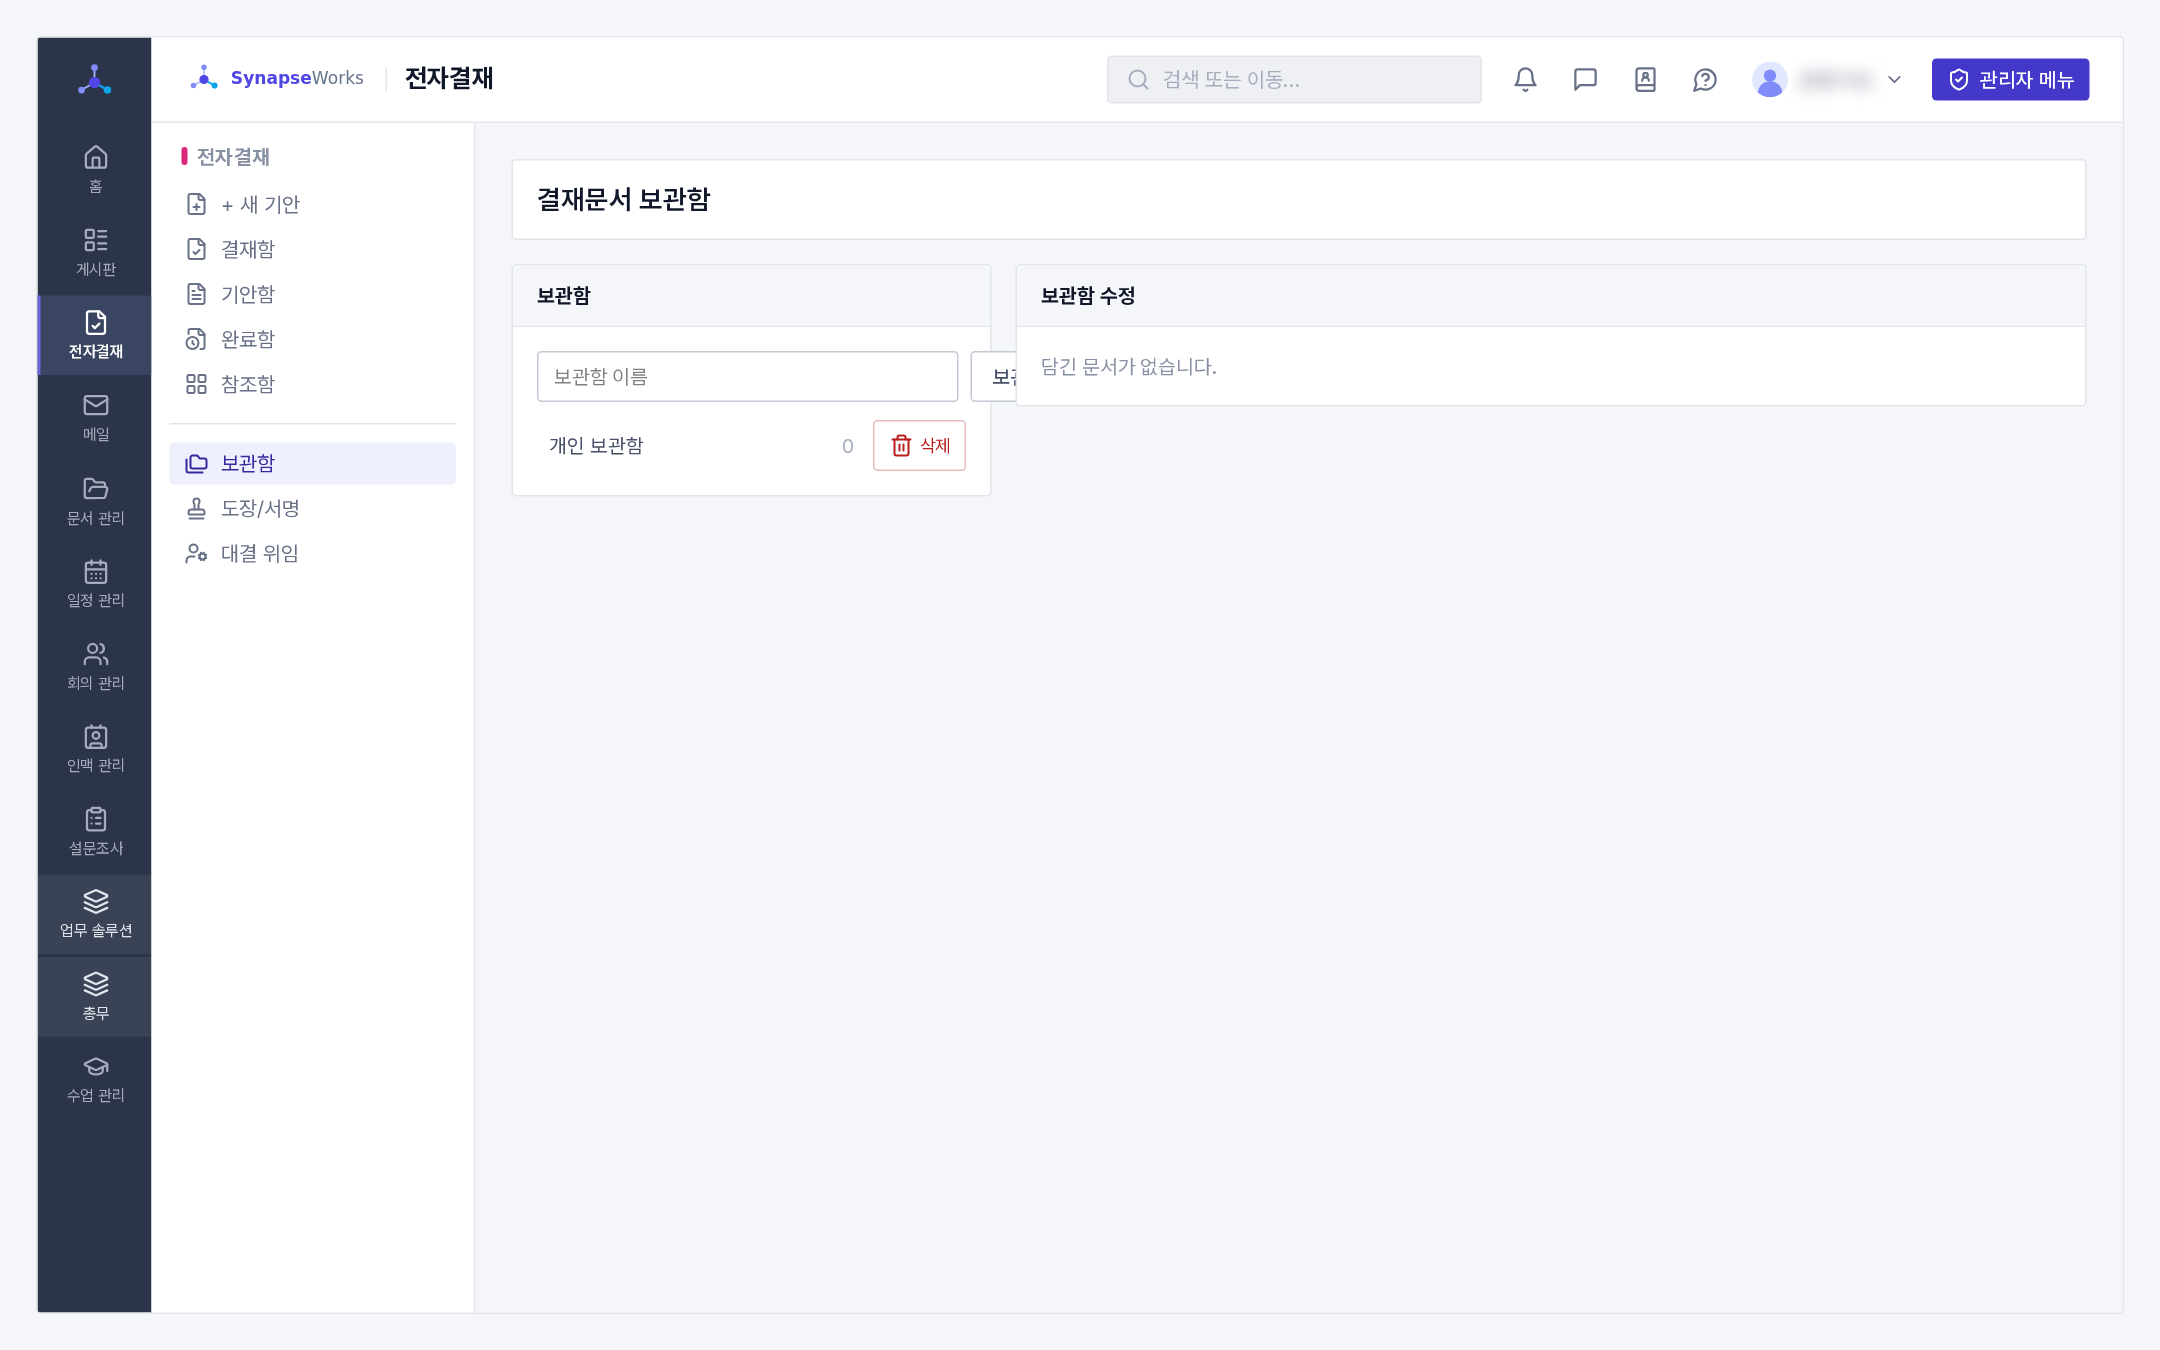
Task: Click the 전자결재 sidebar section heading
Action: point(232,157)
